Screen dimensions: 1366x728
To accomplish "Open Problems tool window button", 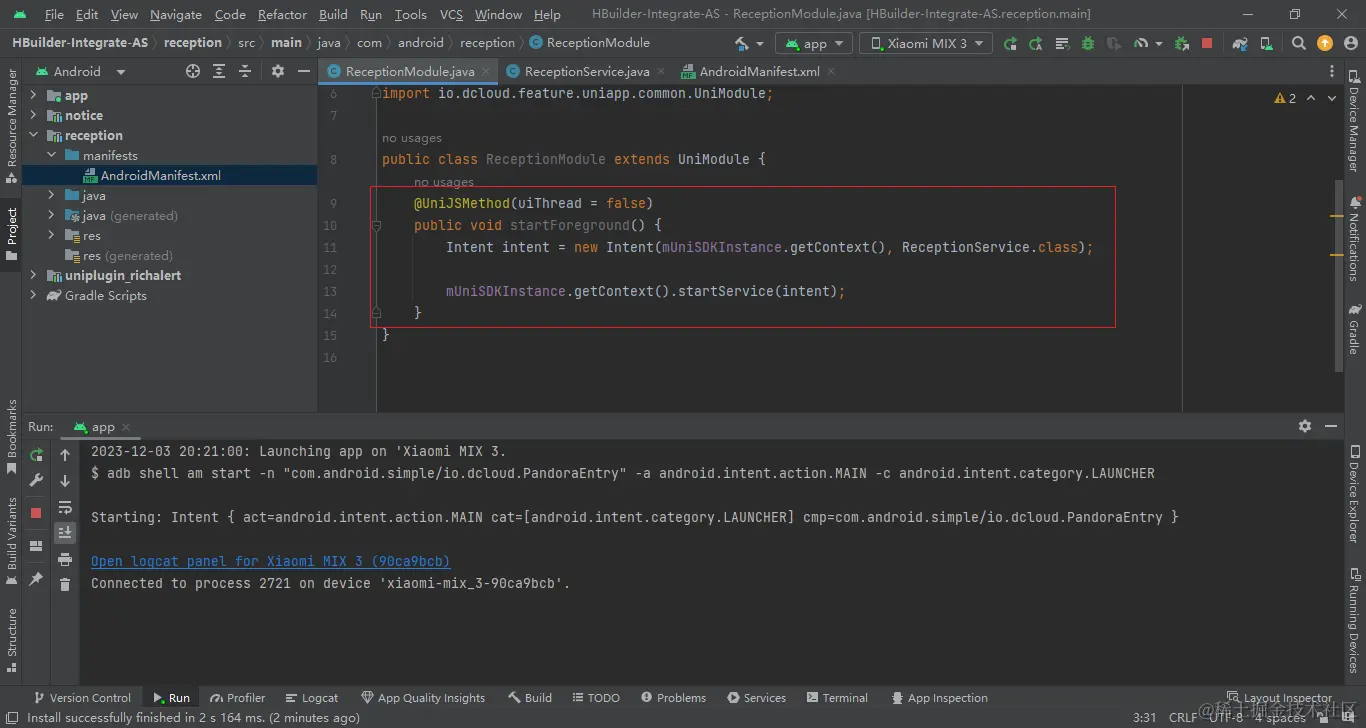I will [673, 698].
